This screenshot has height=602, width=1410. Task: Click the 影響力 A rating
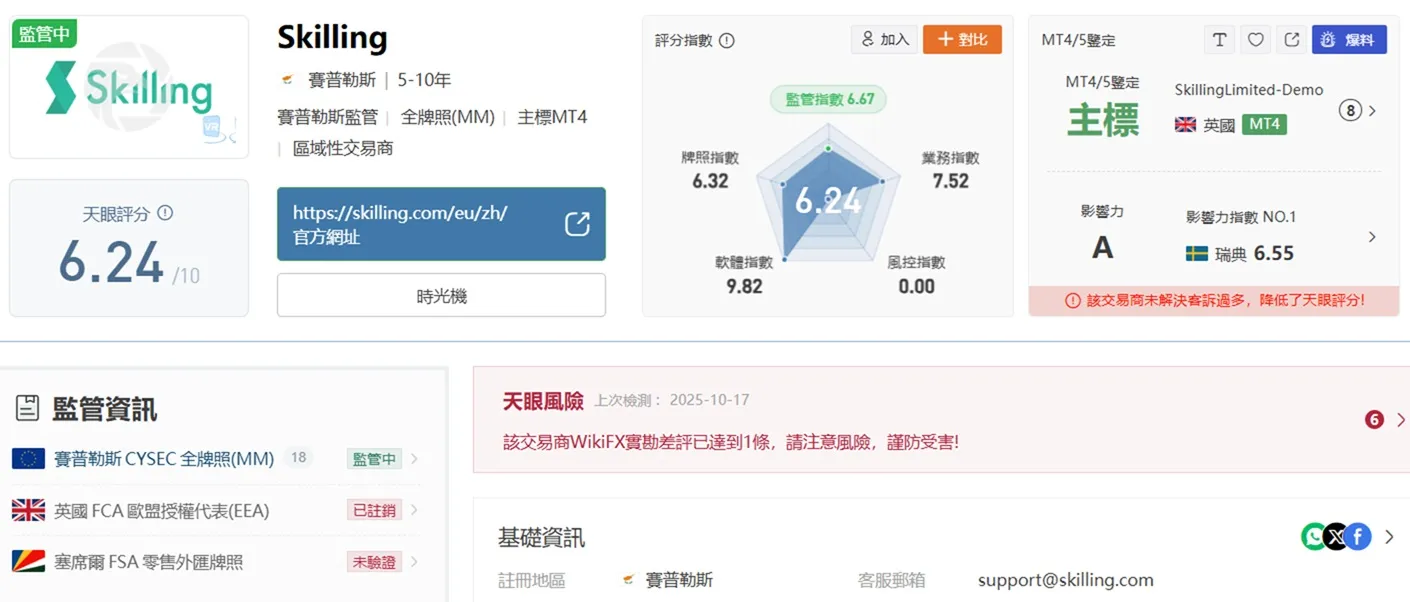click(x=1102, y=247)
